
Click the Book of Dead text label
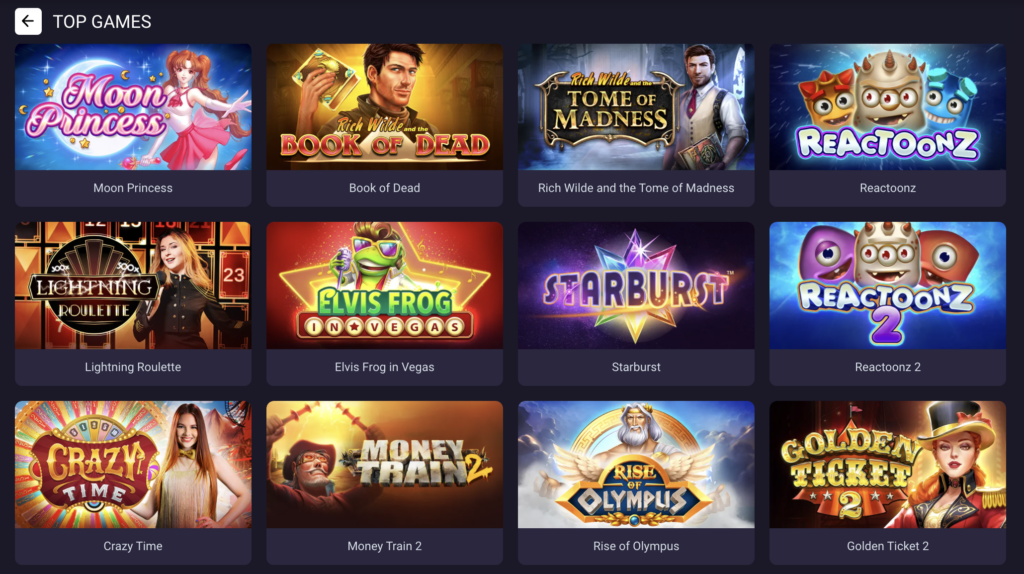[385, 188]
